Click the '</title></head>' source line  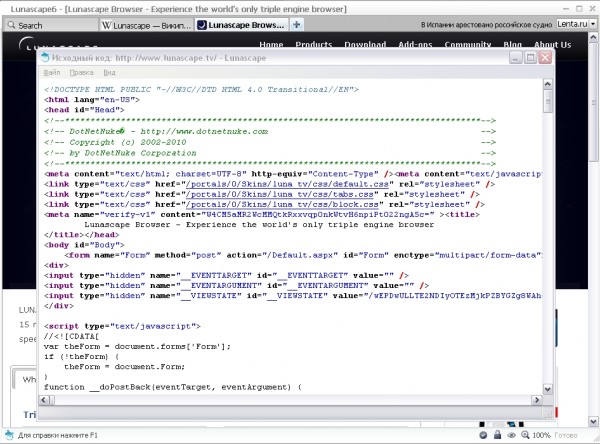(82, 235)
